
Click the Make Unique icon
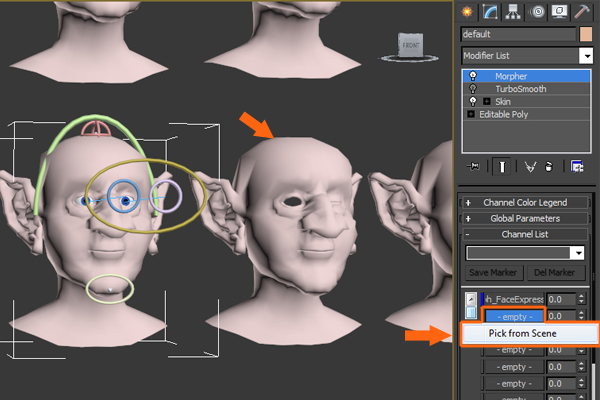530,167
